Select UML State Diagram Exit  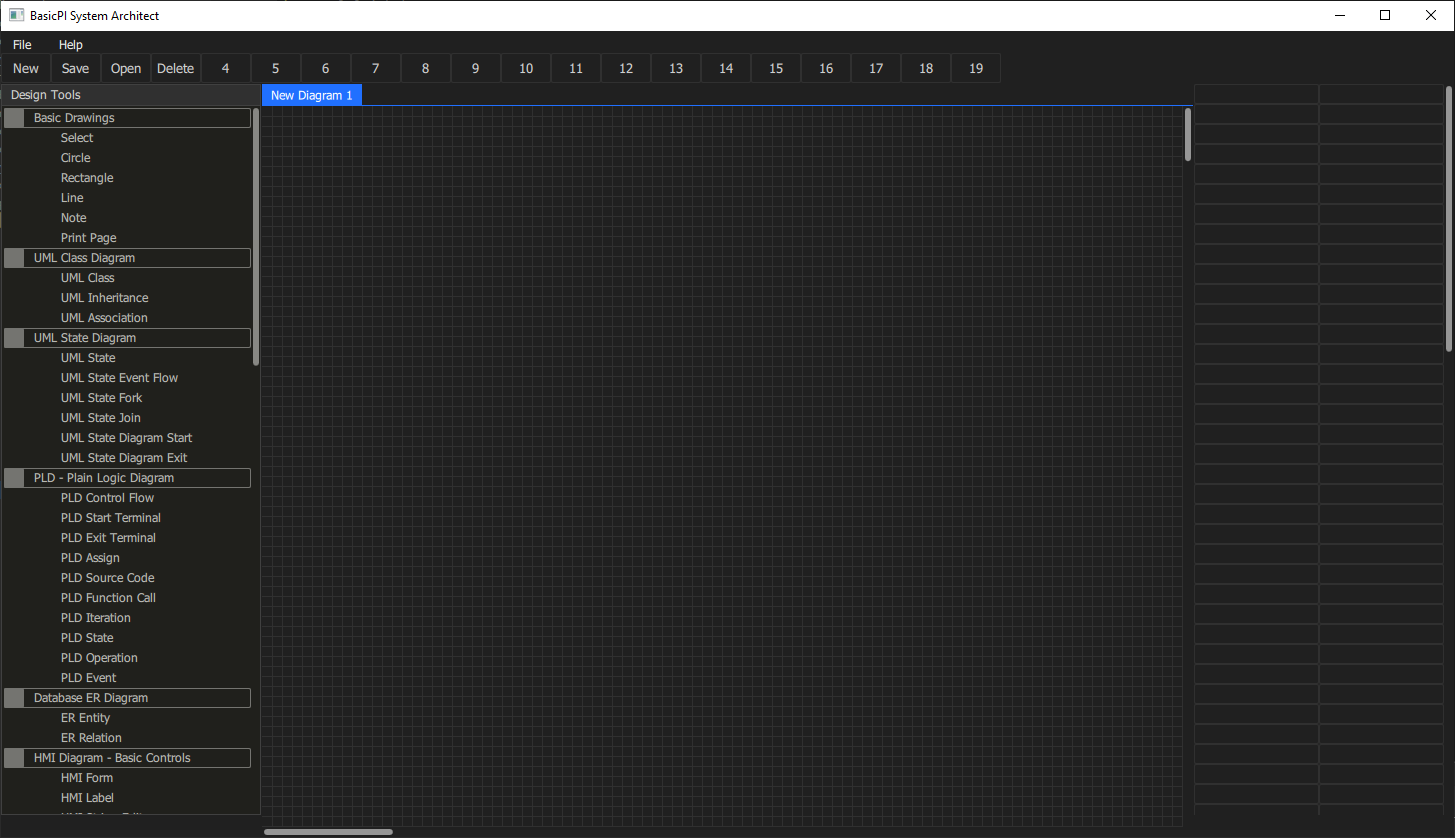[124, 458]
